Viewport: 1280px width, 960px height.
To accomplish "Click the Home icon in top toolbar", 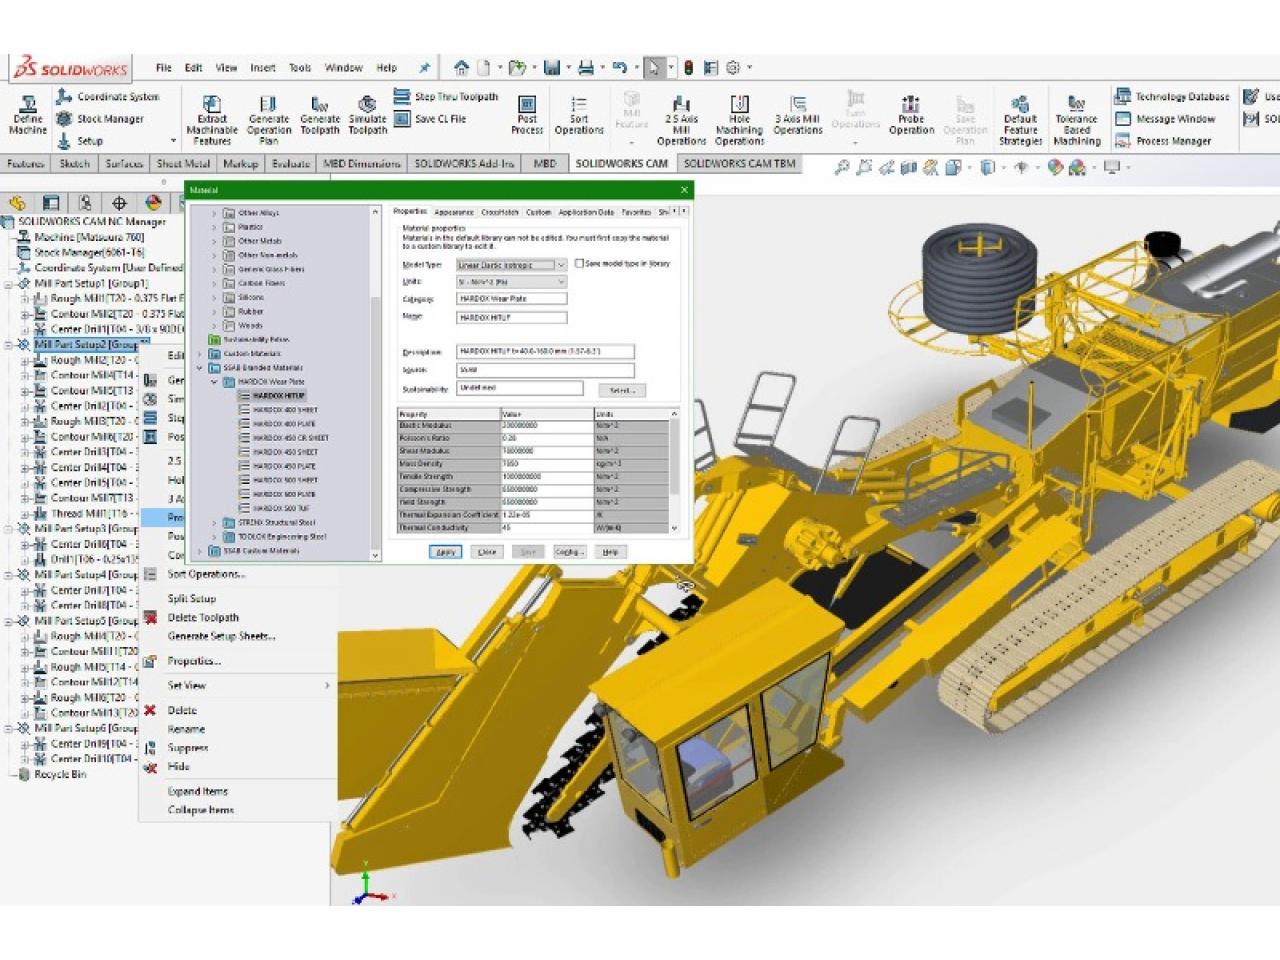I will 461,68.
